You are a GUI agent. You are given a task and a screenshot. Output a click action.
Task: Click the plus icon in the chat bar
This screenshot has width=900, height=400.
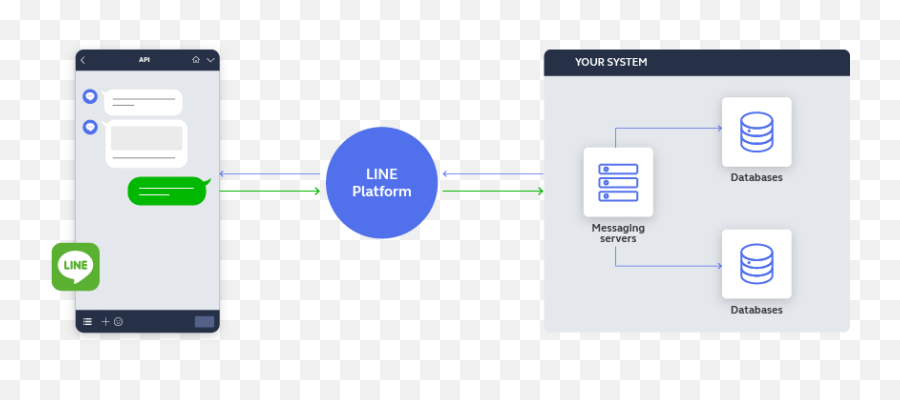click(105, 322)
